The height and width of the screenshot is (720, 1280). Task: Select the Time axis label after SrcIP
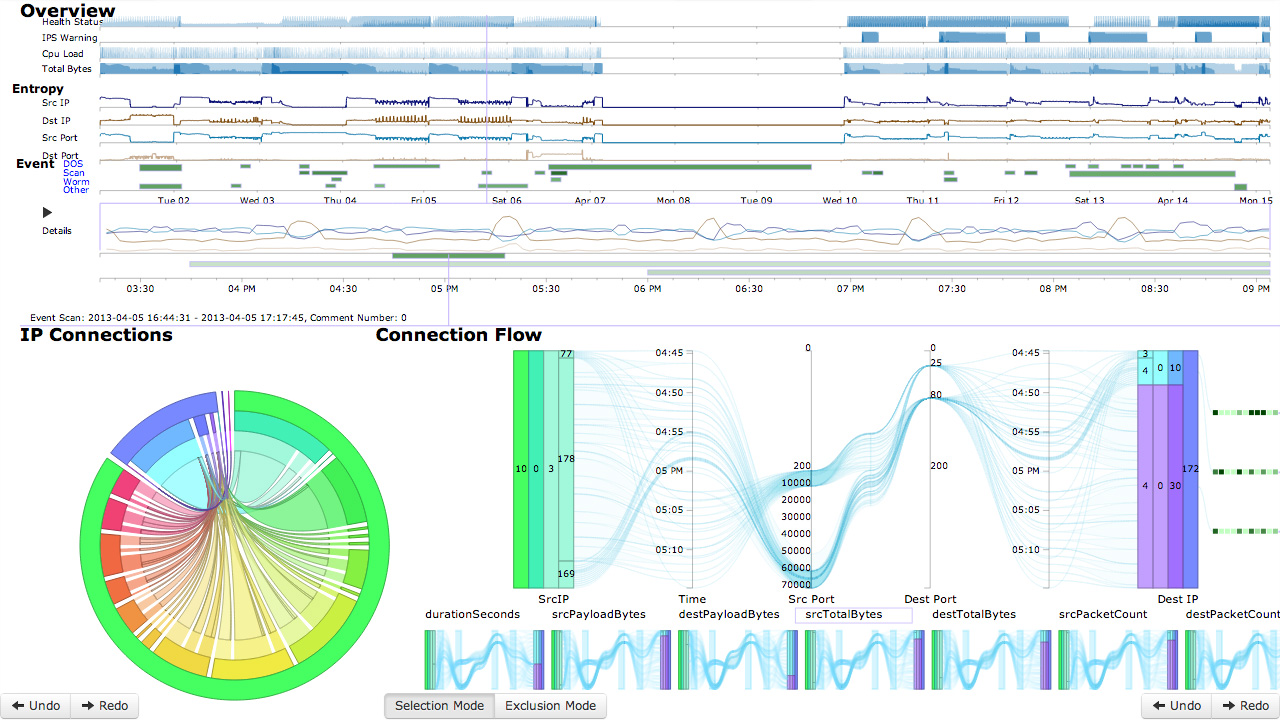pyautogui.click(x=692, y=599)
